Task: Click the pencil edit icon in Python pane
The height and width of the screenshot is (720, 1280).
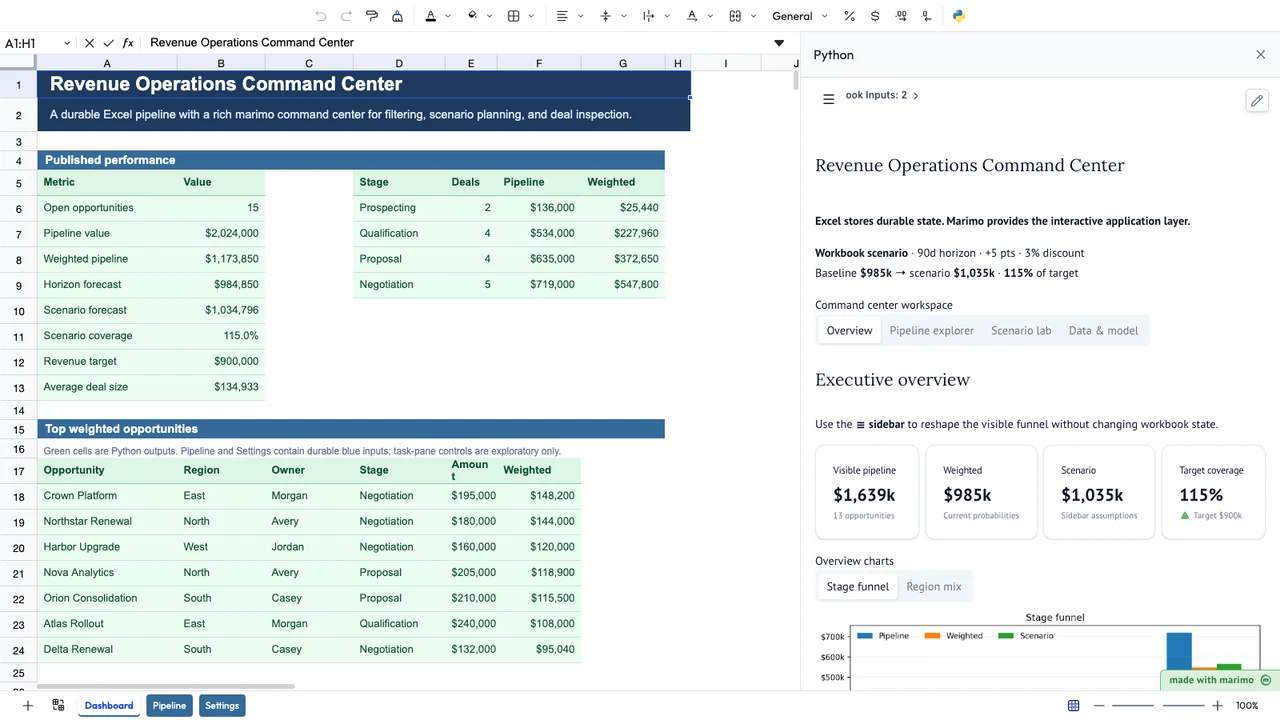Action: click(1257, 100)
